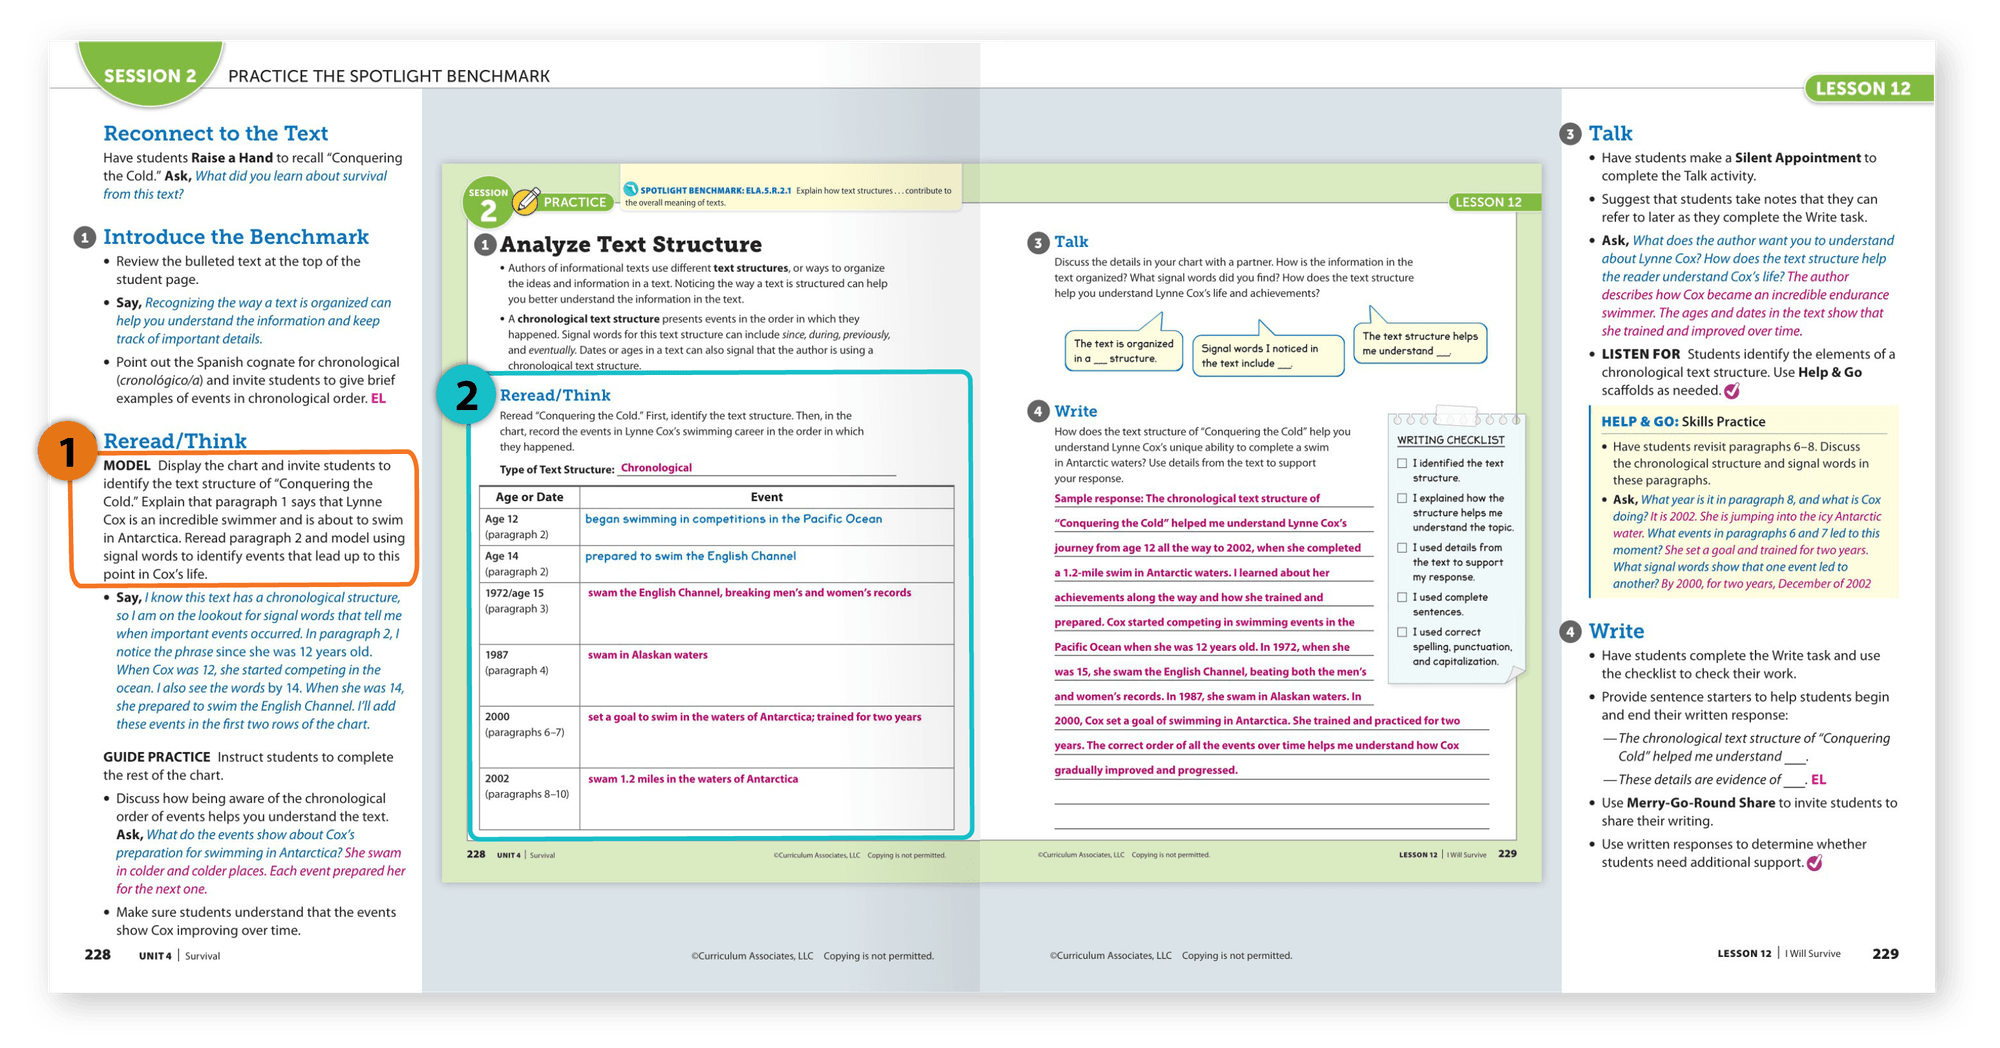Click teacher page number 229
Image resolution: width=2000 pixels, height=1048 pixels.
1885,954
